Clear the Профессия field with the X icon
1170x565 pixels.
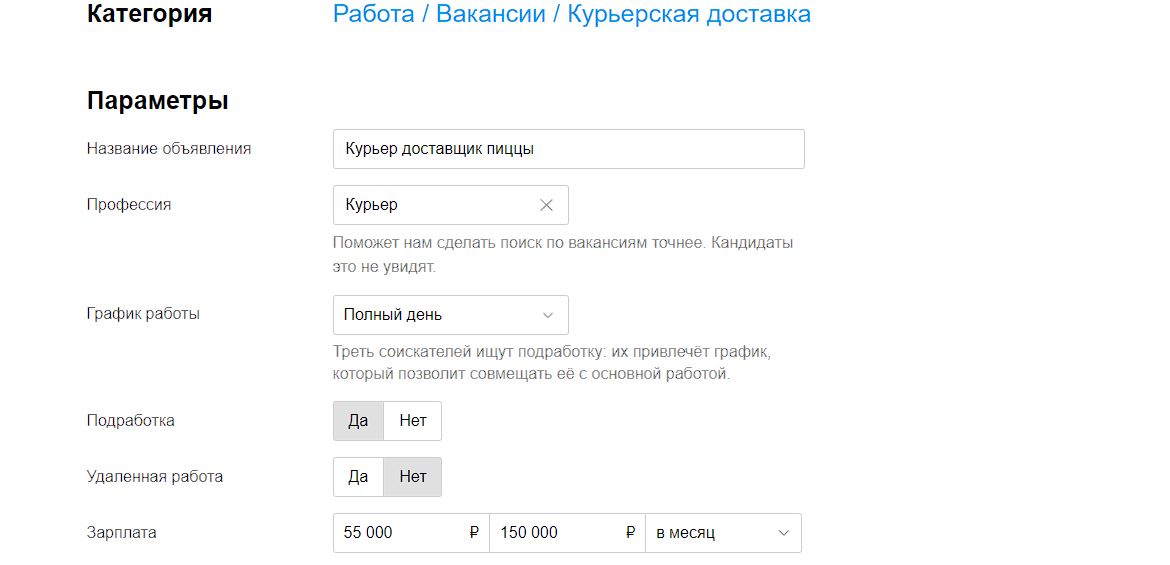point(546,205)
